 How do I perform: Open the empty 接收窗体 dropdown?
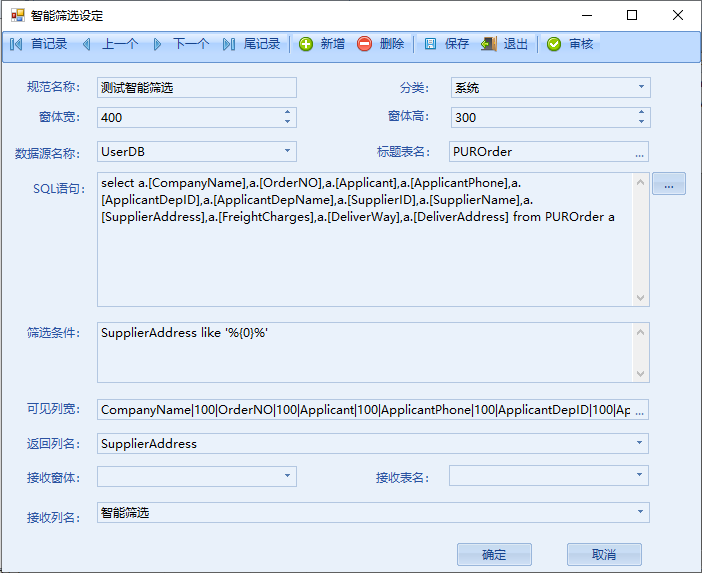[x=287, y=476]
